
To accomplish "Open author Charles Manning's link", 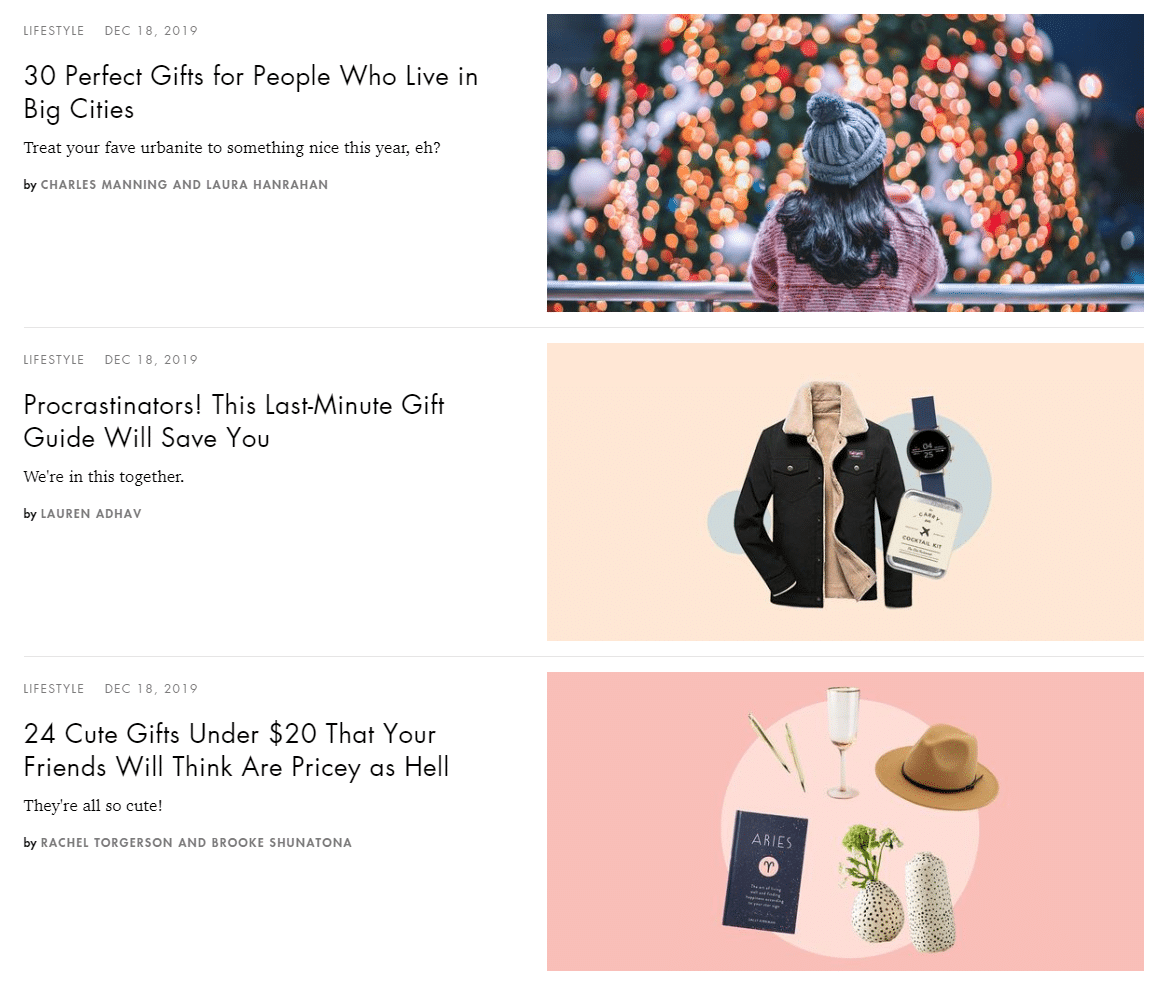I will (104, 184).
